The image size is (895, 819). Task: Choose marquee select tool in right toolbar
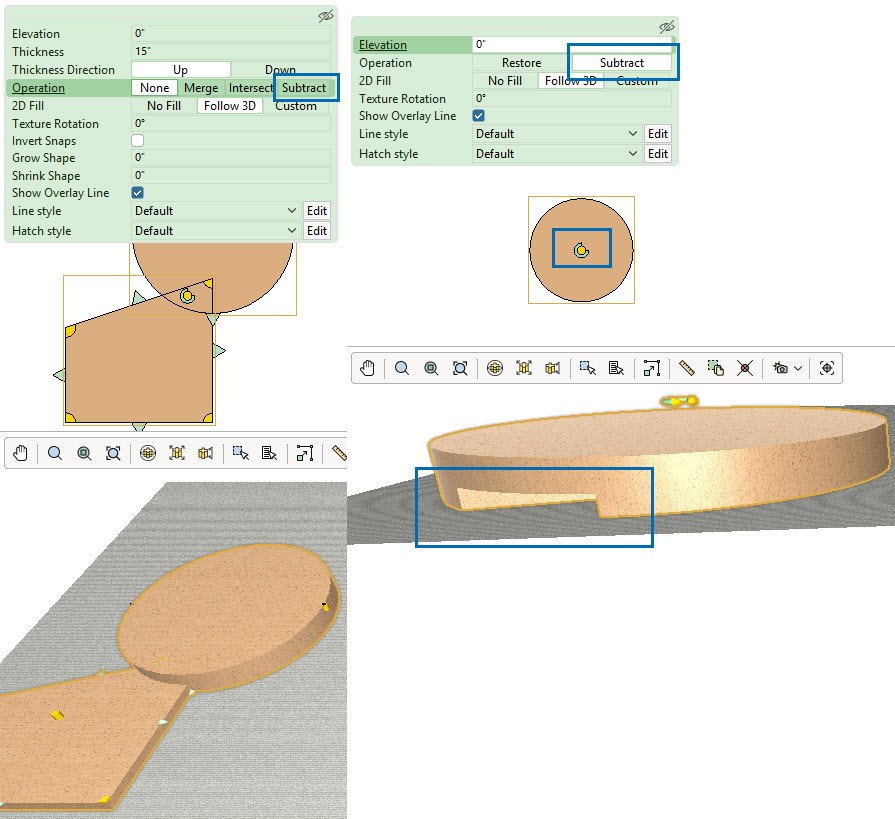587,368
